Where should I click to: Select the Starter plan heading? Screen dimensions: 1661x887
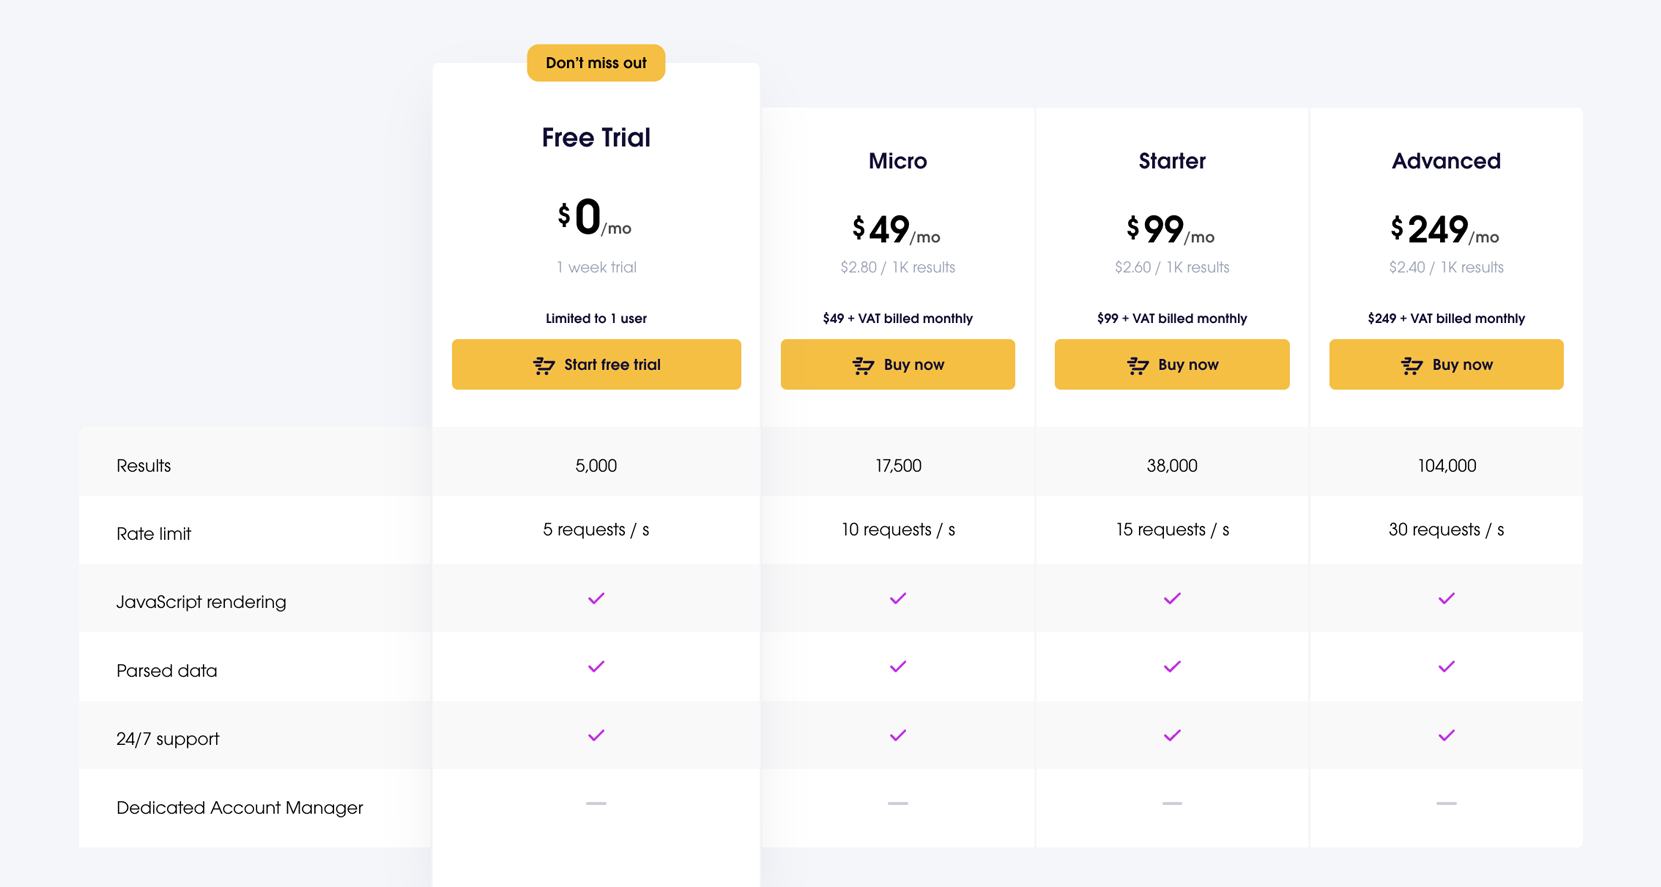pos(1172,161)
